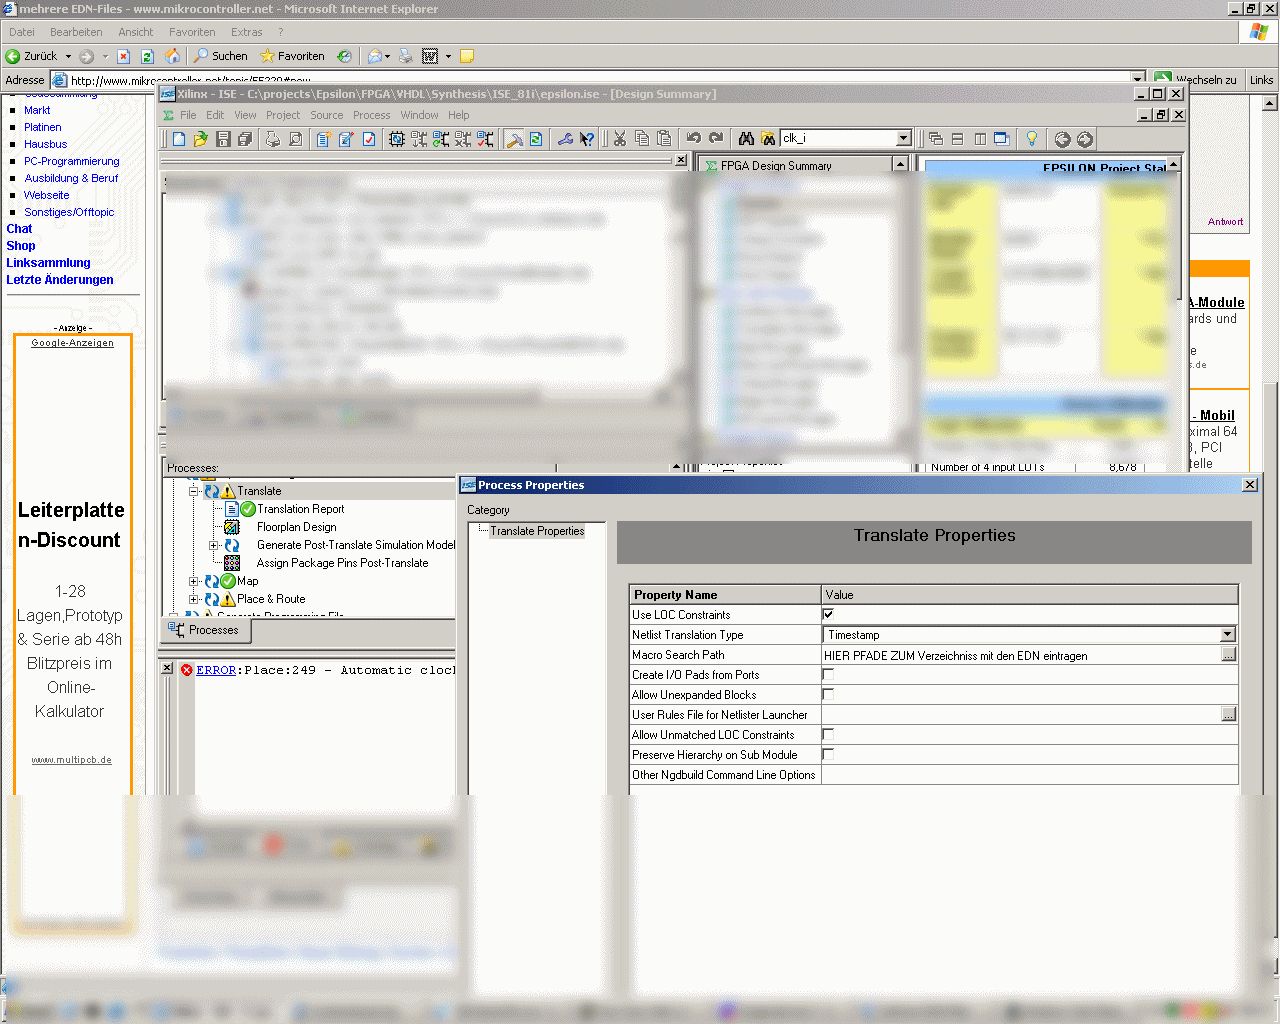Viewport: 1280px width, 1024px height.
Task: Click the Internet Explorer Refresh icon
Action: pos(147,56)
